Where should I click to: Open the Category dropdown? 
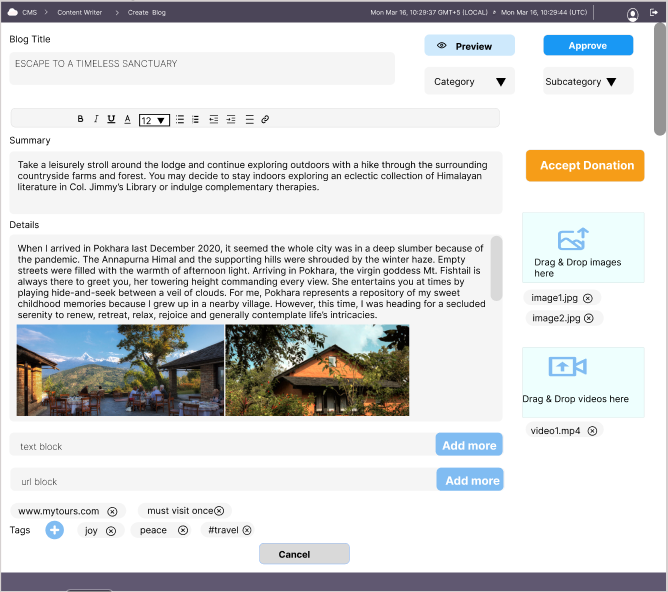(469, 81)
